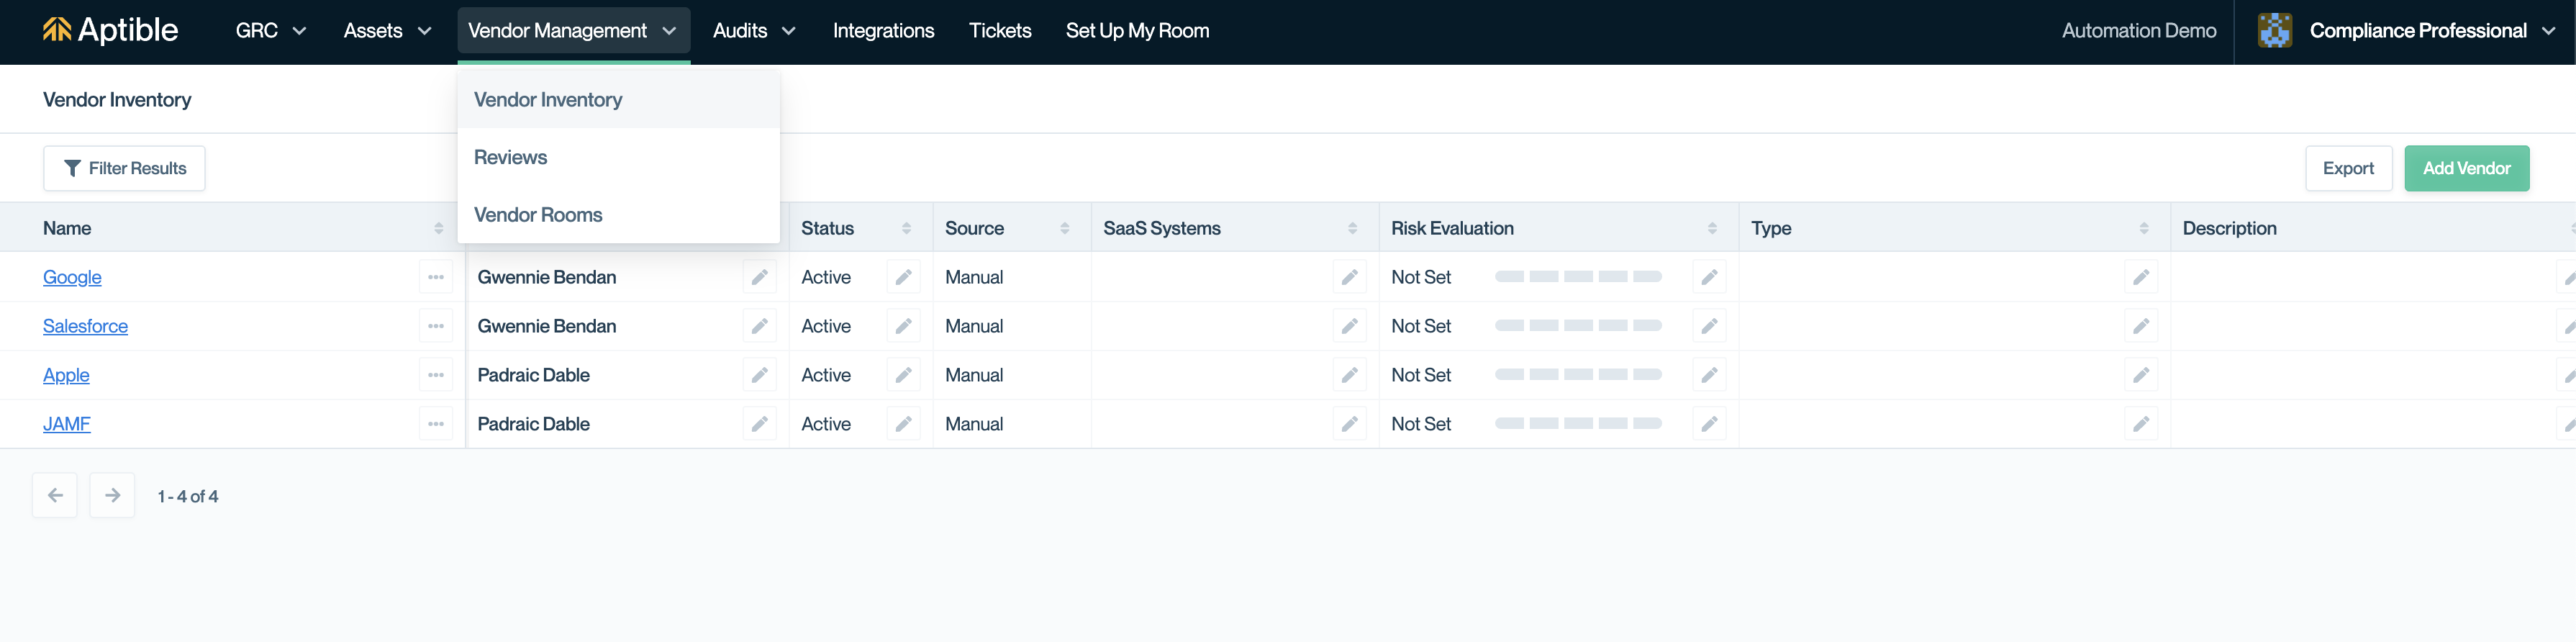Edit the Status of the Google vendor
This screenshot has width=2576, height=642.
(904, 277)
